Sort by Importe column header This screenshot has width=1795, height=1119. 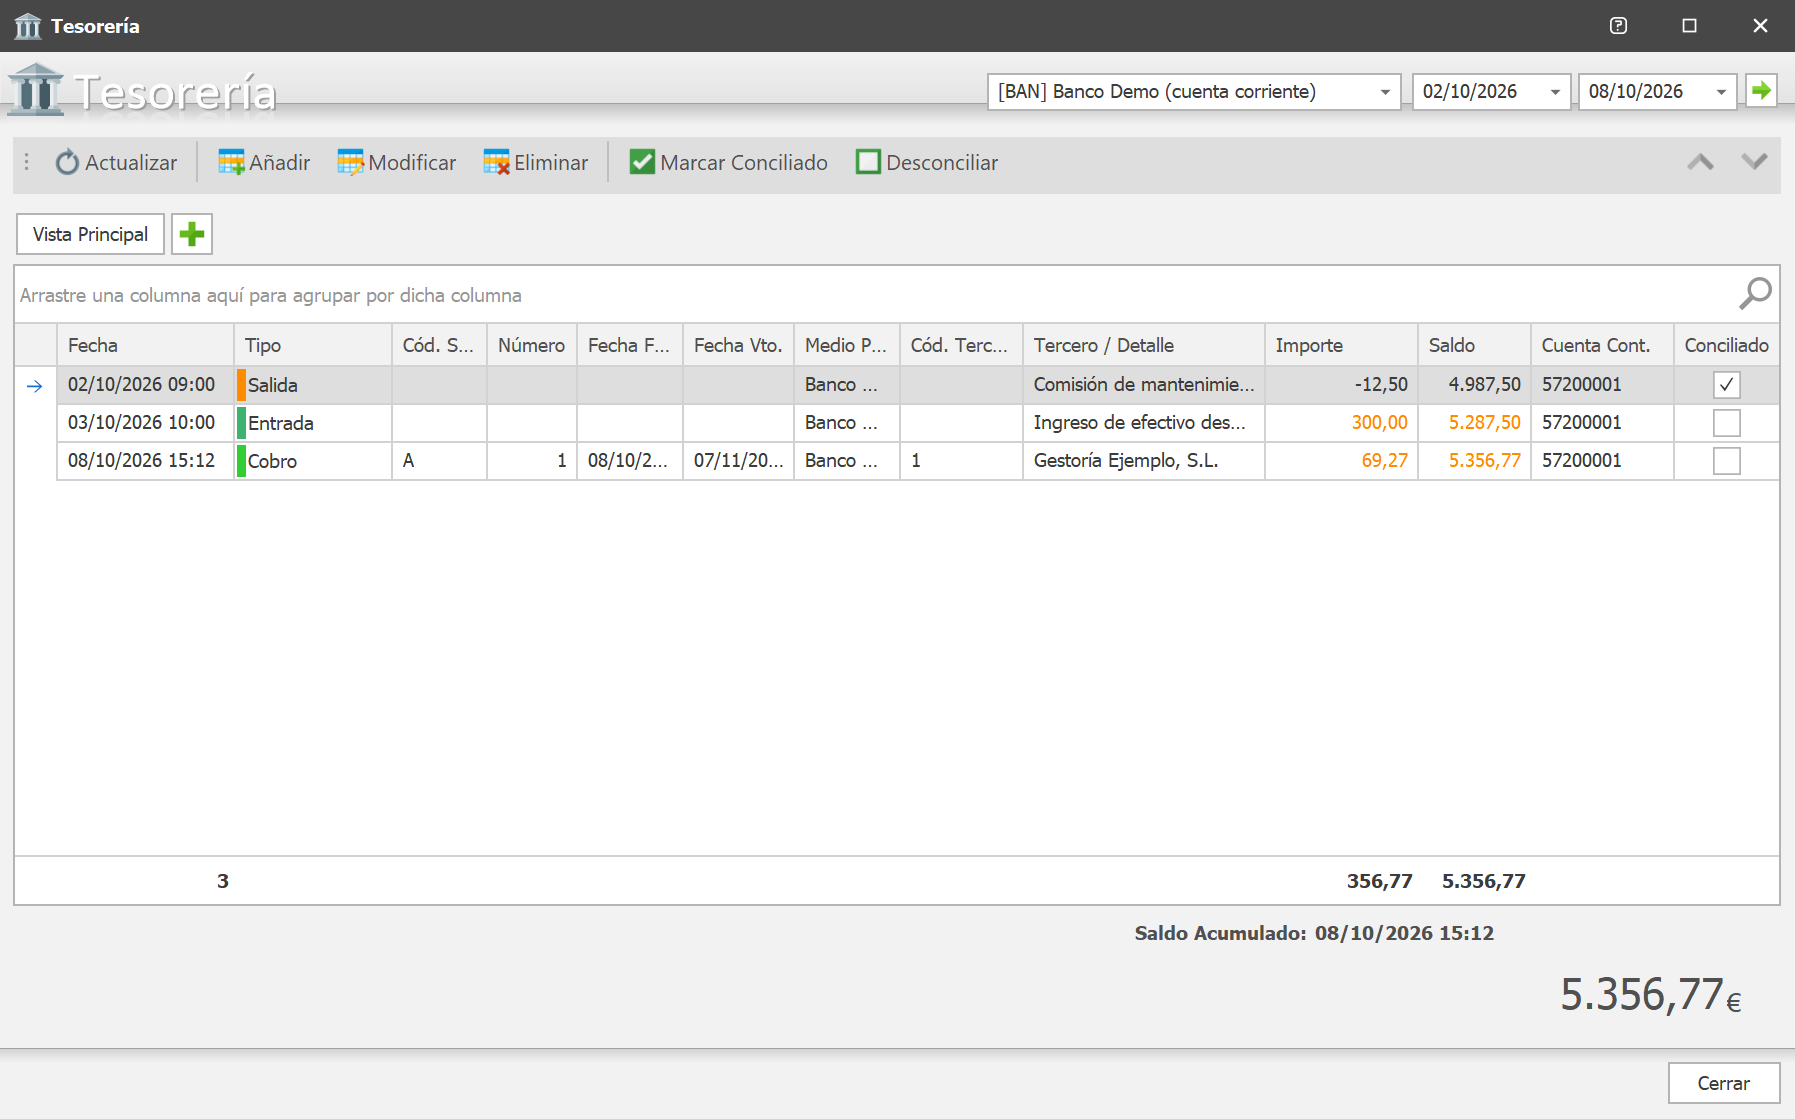(1341, 345)
